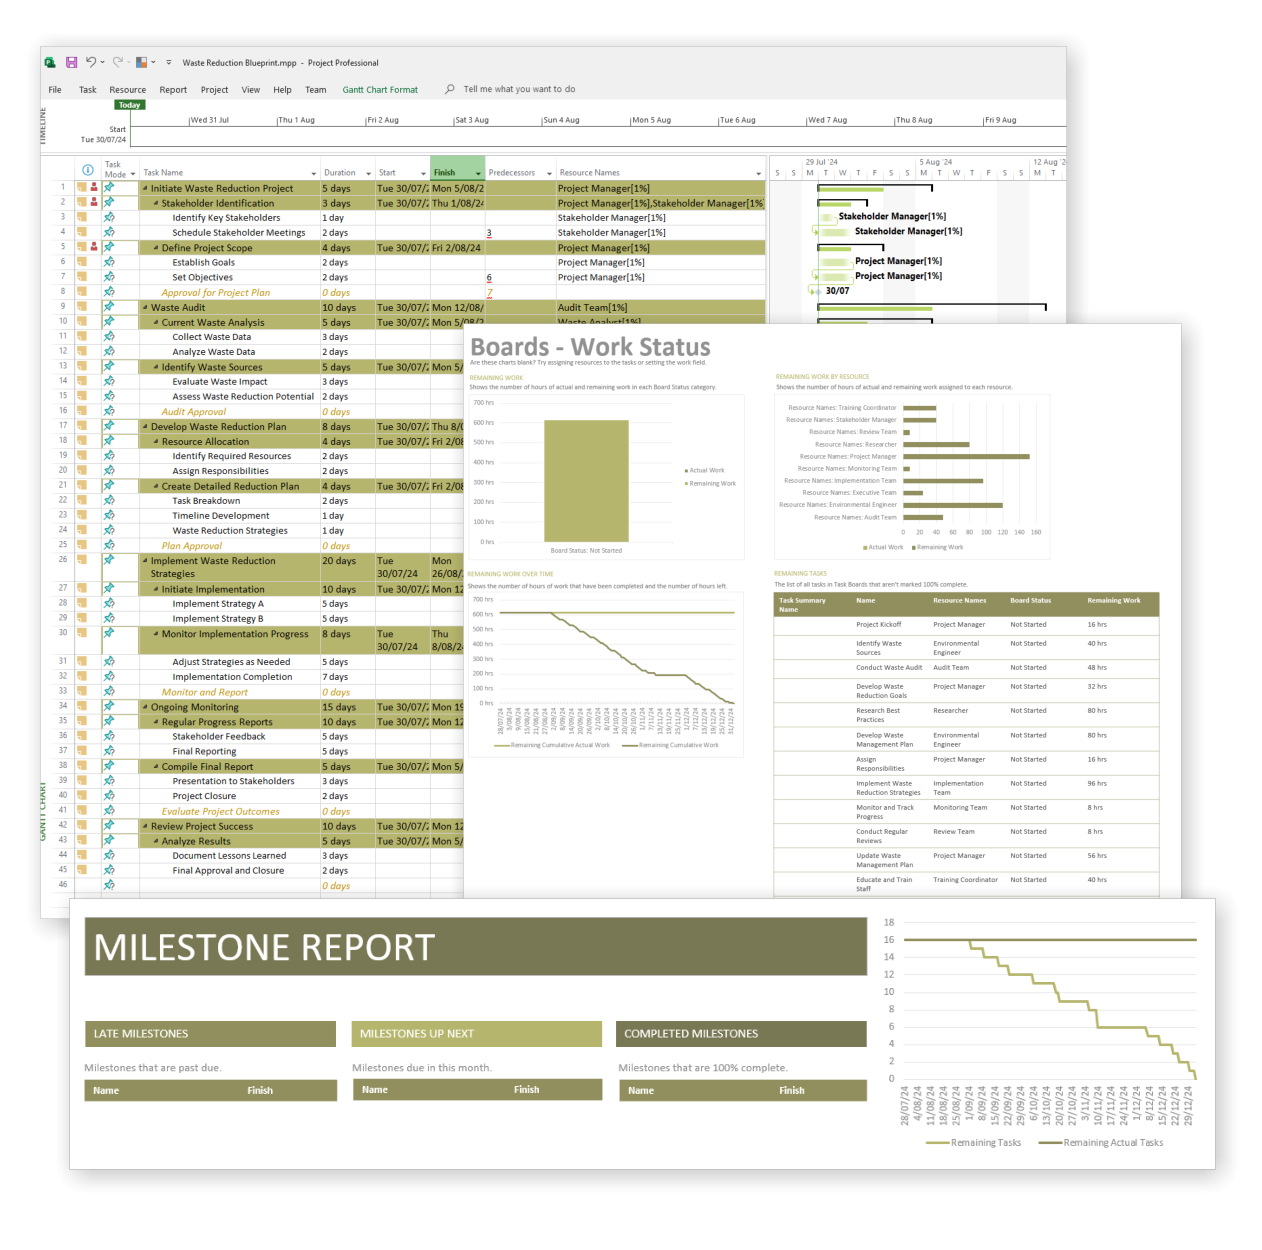The height and width of the screenshot is (1250, 1262).
Task: Click the note icon on row 1
Action: click(82, 187)
